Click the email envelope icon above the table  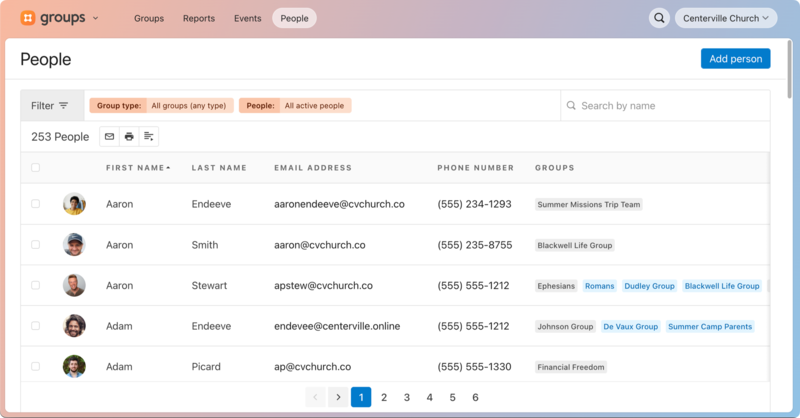[x=110, y=137]
